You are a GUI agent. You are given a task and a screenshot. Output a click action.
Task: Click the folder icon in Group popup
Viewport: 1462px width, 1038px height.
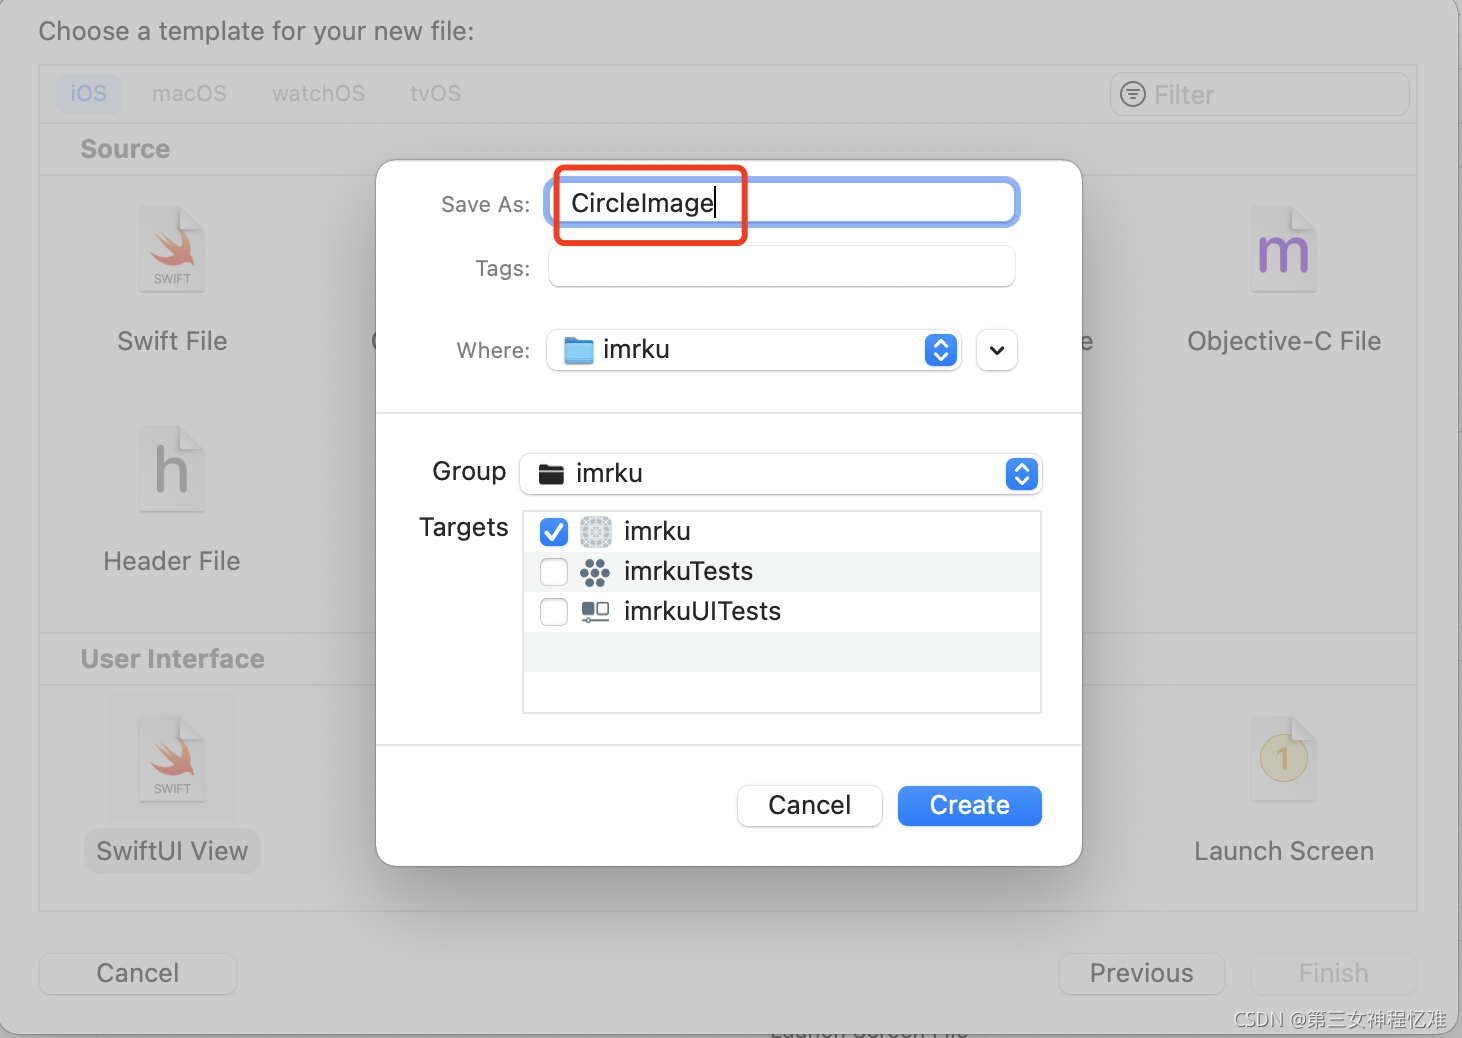(x=551, y=474)
